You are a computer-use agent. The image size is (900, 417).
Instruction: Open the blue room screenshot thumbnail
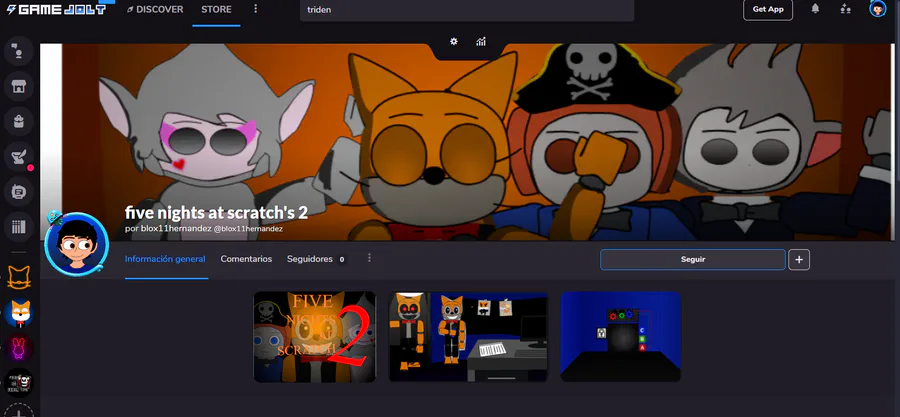(x=620, y=337)
